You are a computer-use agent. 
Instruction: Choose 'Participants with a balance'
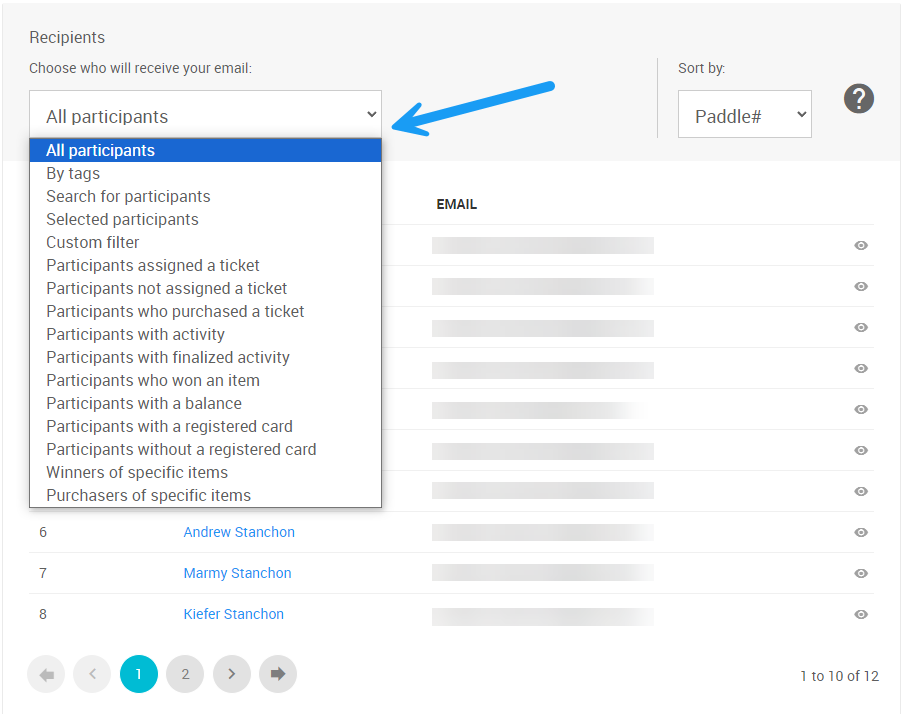pos(144,403)
